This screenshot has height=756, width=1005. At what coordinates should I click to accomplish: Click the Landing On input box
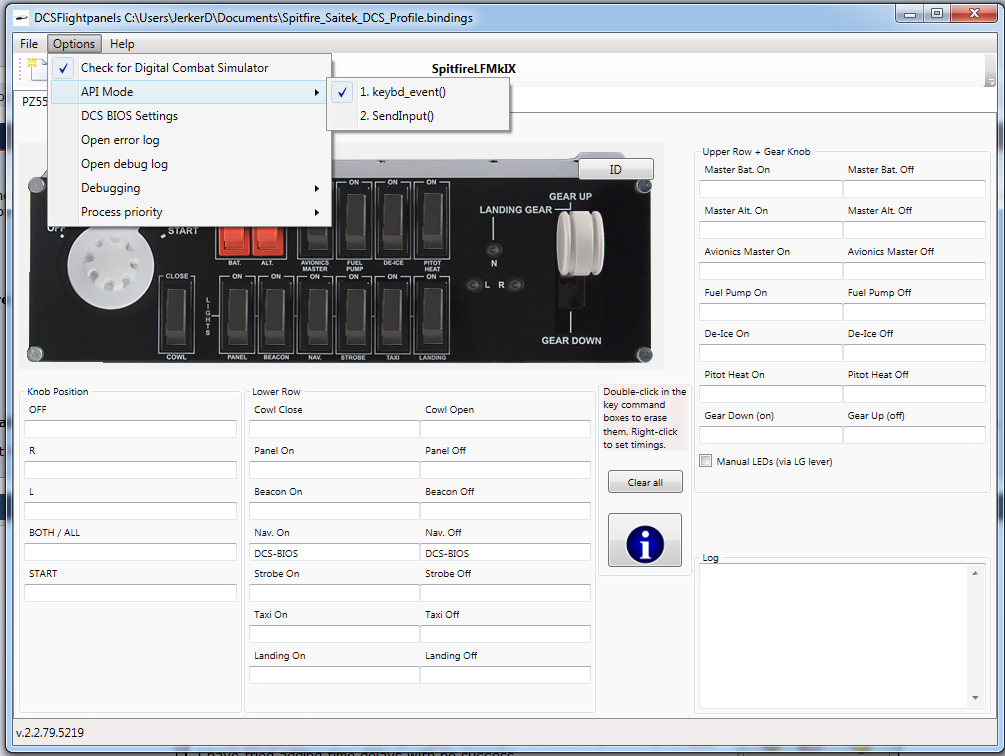(335, 675)
